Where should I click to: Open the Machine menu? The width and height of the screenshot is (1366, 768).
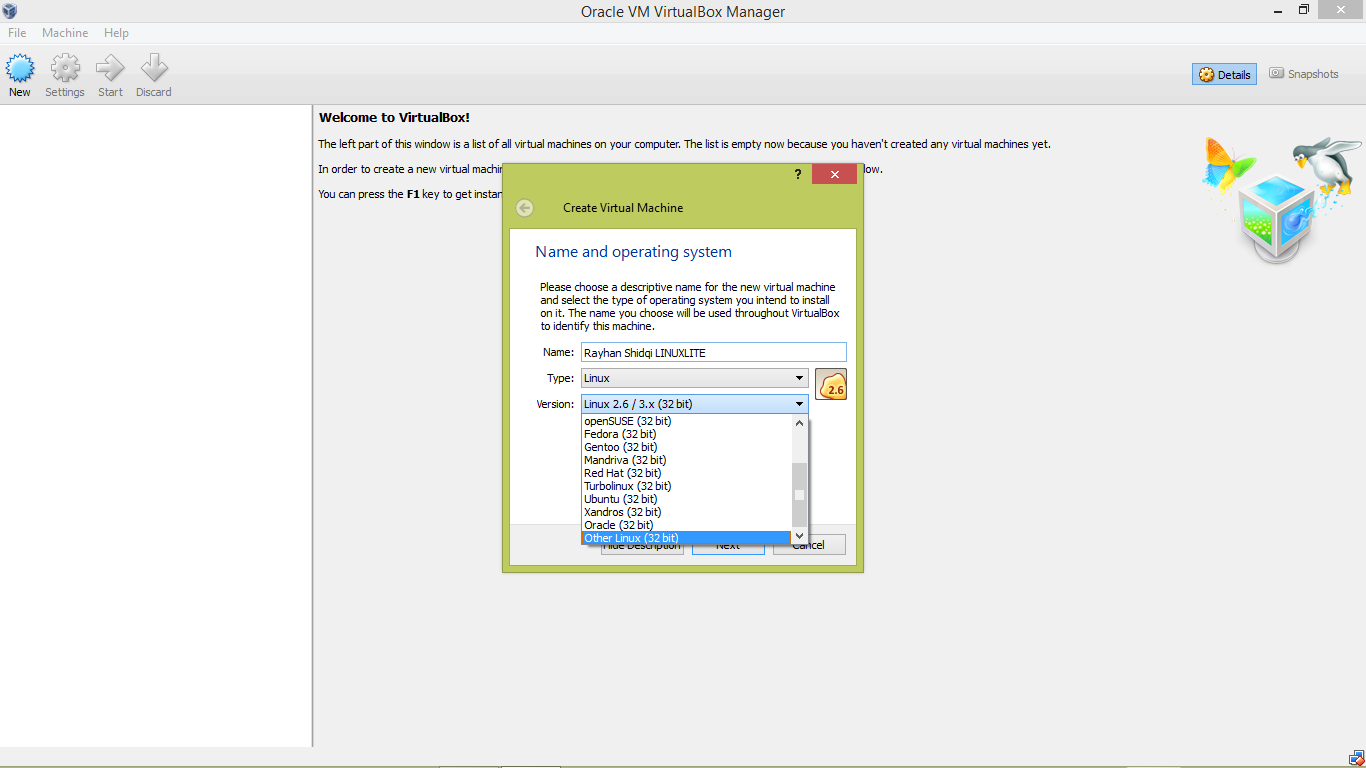tap(65, 33)
